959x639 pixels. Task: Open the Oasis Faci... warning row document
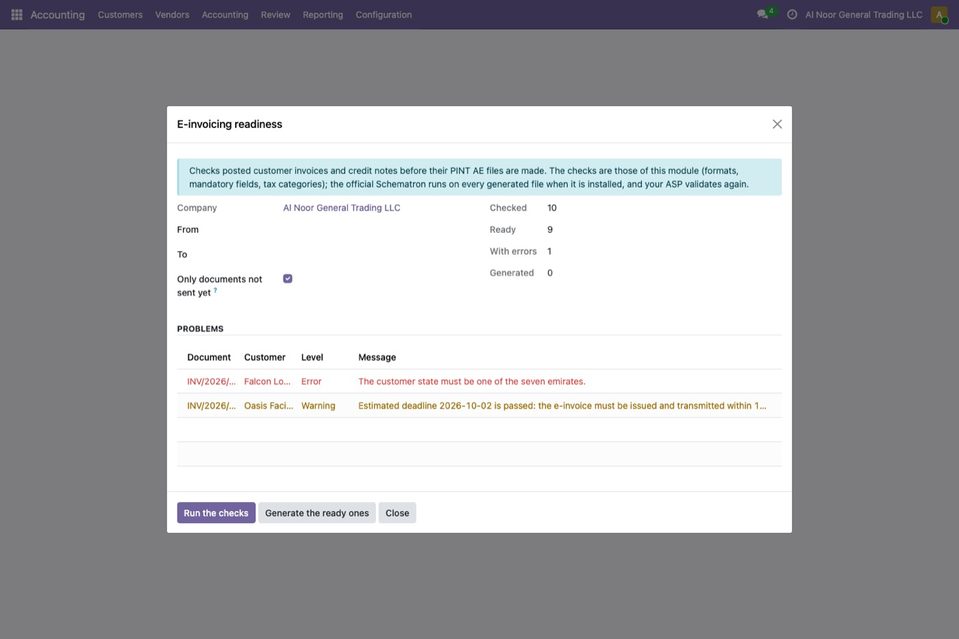click(x=211, y=406)
